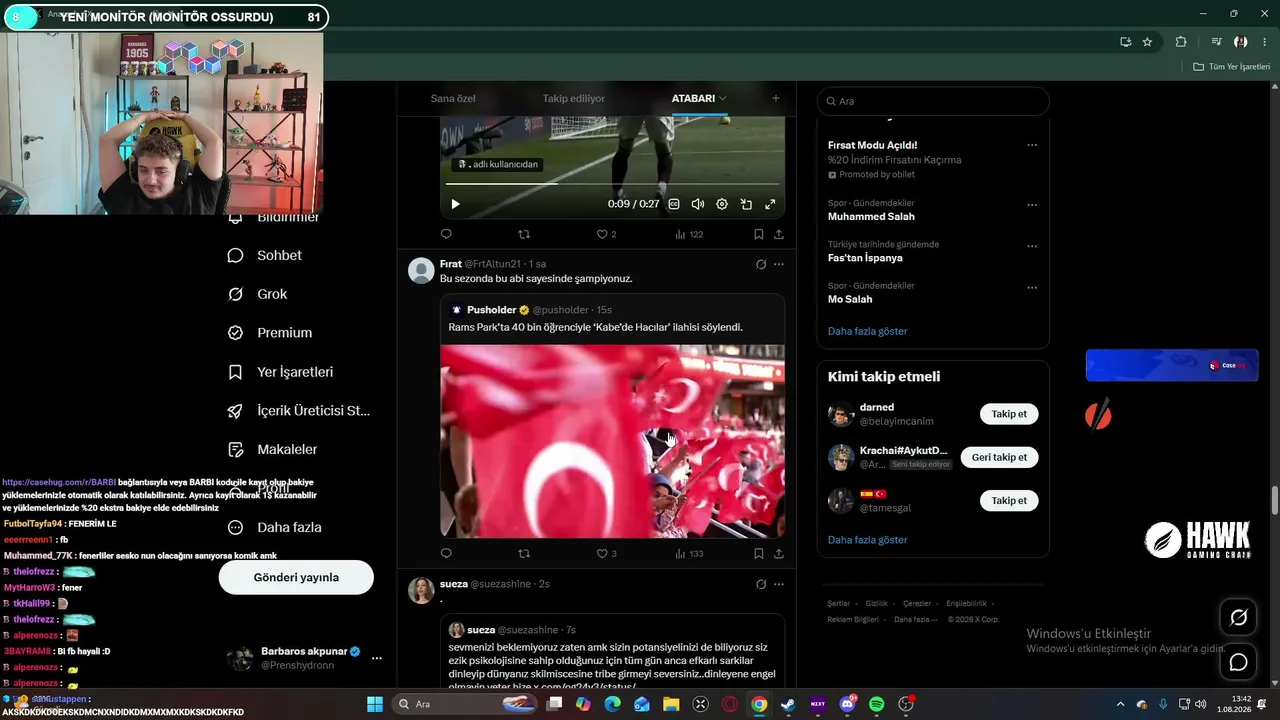
Task: Open Discord from the taskbar
Action: click(848, 704)
